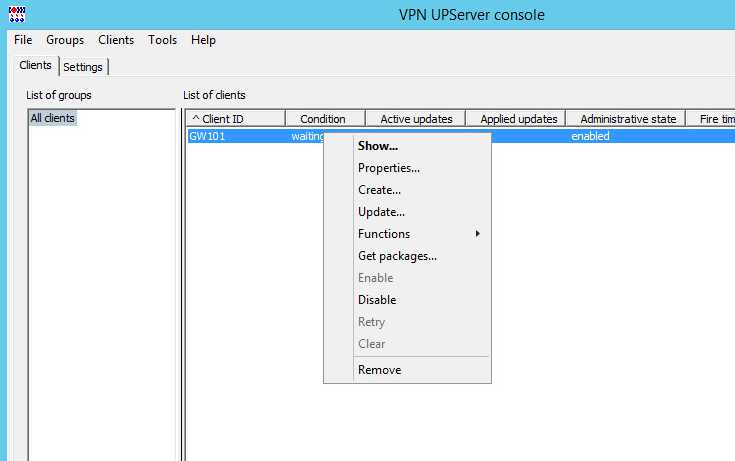Click the Active updates column header
Screen dimensions: 735x461
click(416, 119)
